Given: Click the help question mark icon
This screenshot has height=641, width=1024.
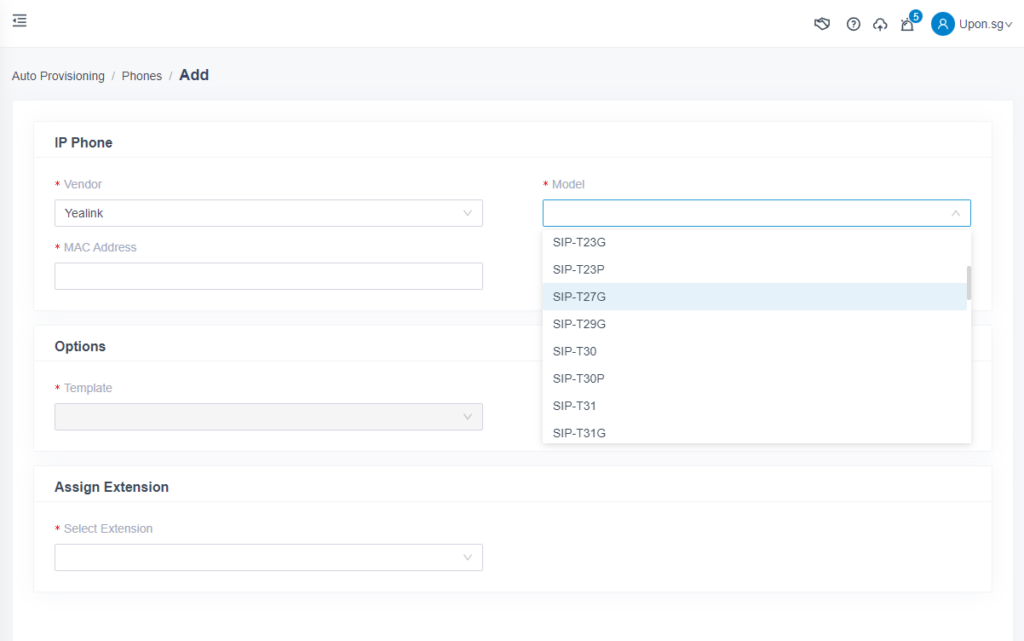Looking at the screenshot, I should pos(853,23).
